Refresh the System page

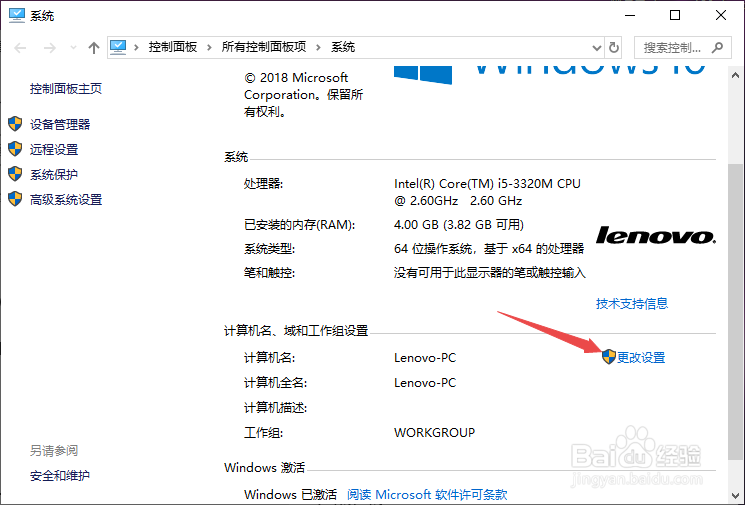pos(614,48)
